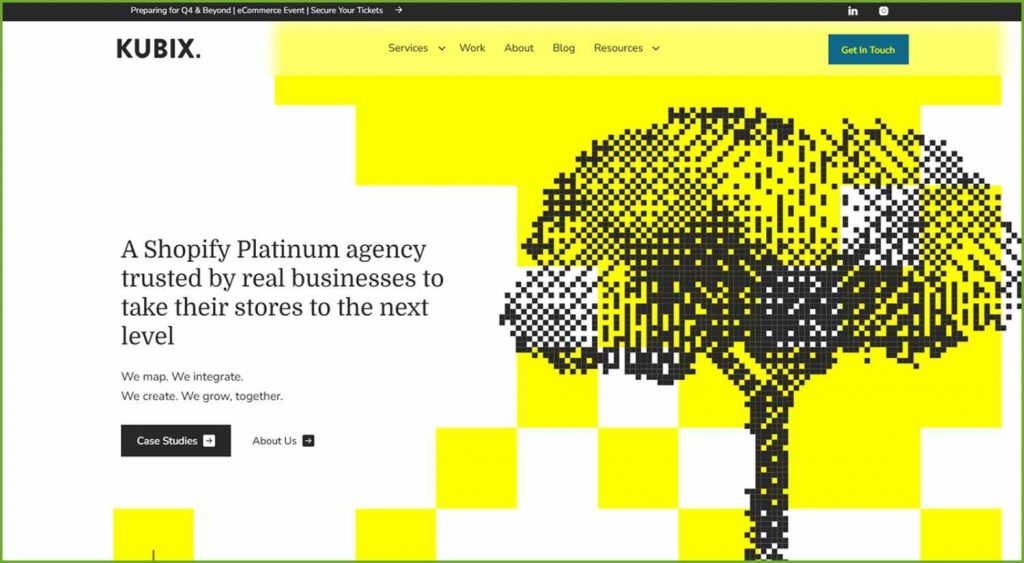Click the arrow after Secure Your Tickets
The width and height of the screenshot is (1024, 563).
pos(398,10)
